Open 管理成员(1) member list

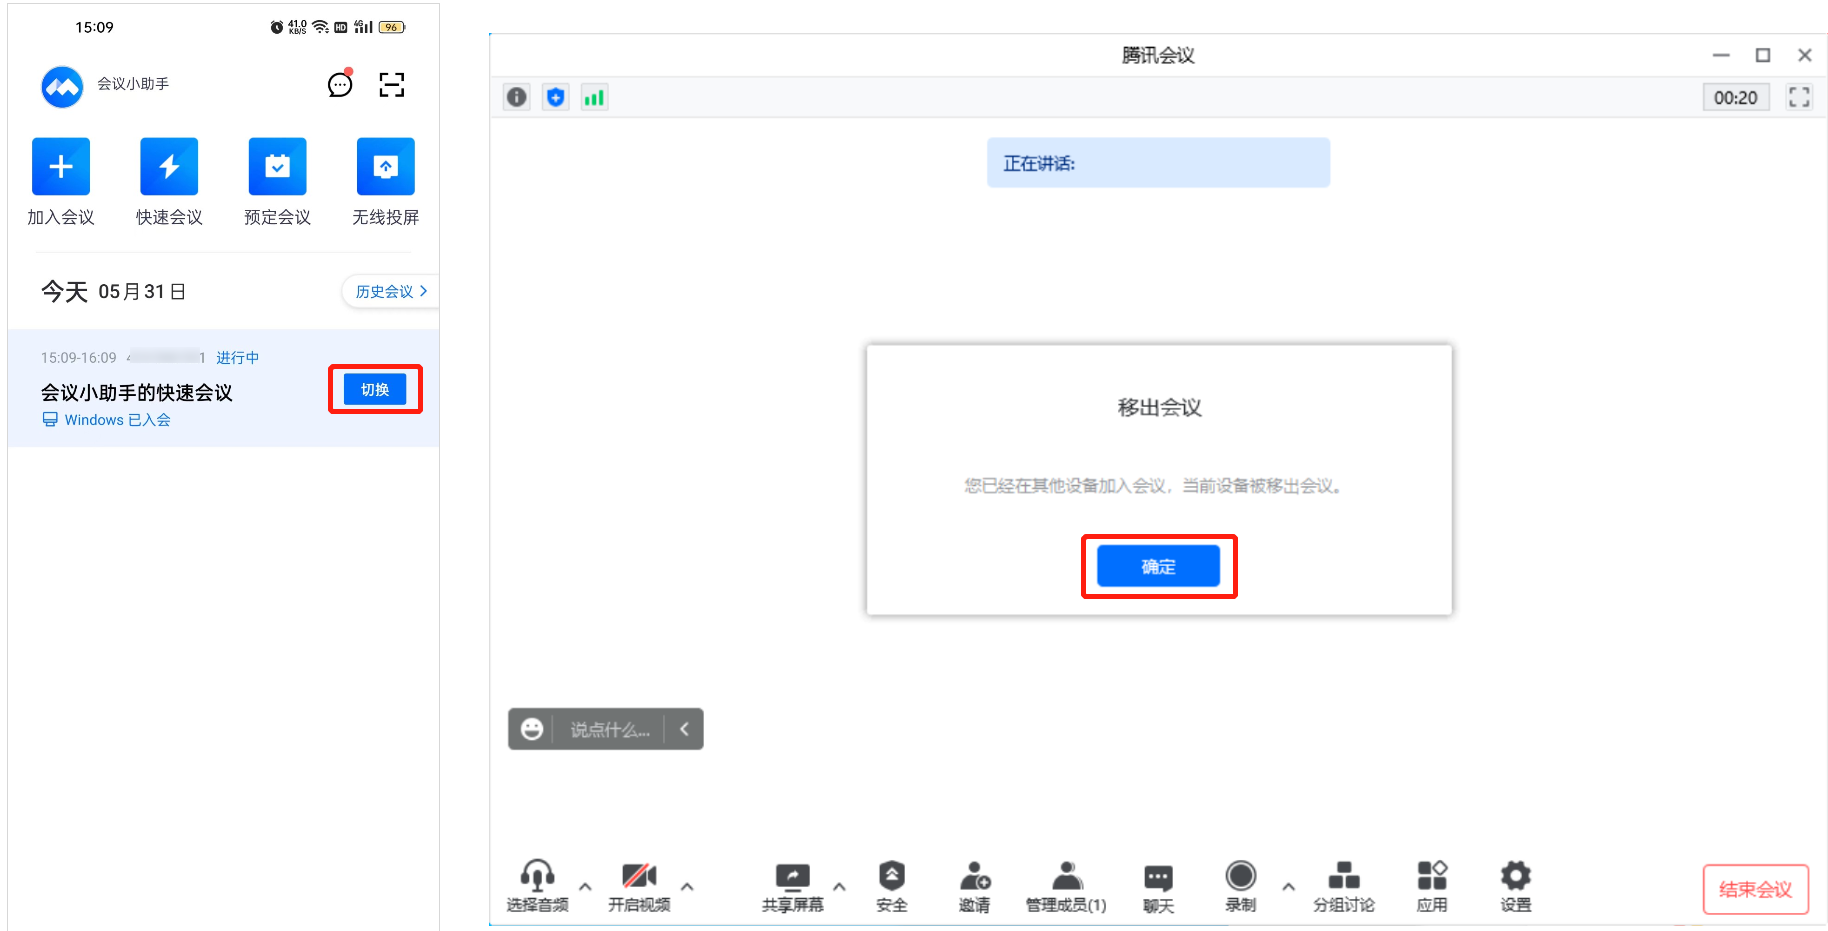click(x=1066, y=886)
